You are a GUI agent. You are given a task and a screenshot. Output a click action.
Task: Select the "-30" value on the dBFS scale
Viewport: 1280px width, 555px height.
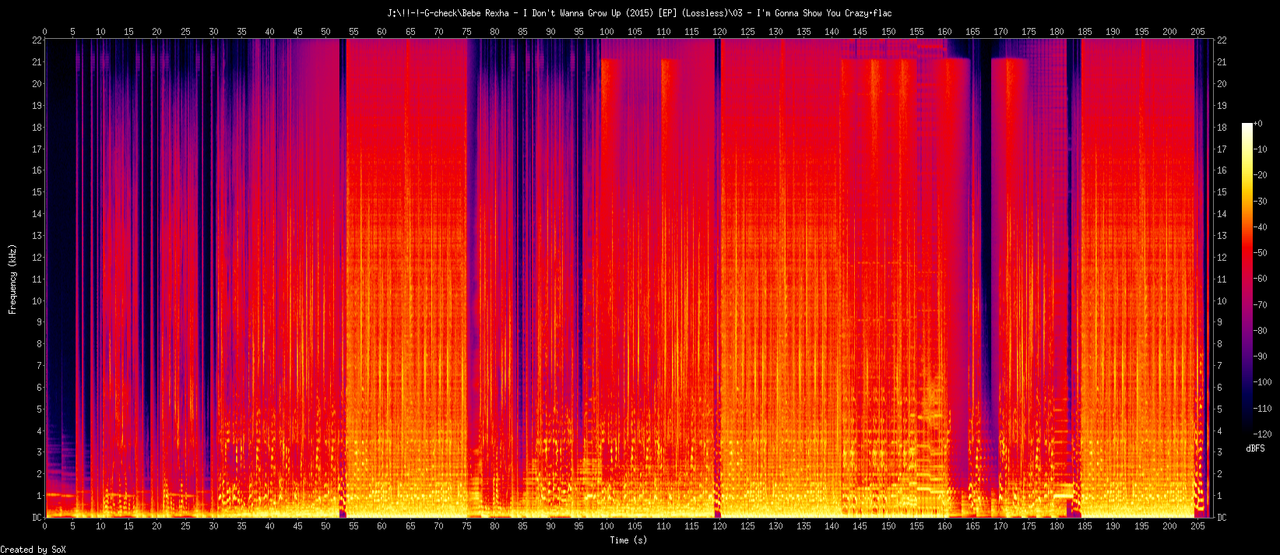click(1263, 201)
